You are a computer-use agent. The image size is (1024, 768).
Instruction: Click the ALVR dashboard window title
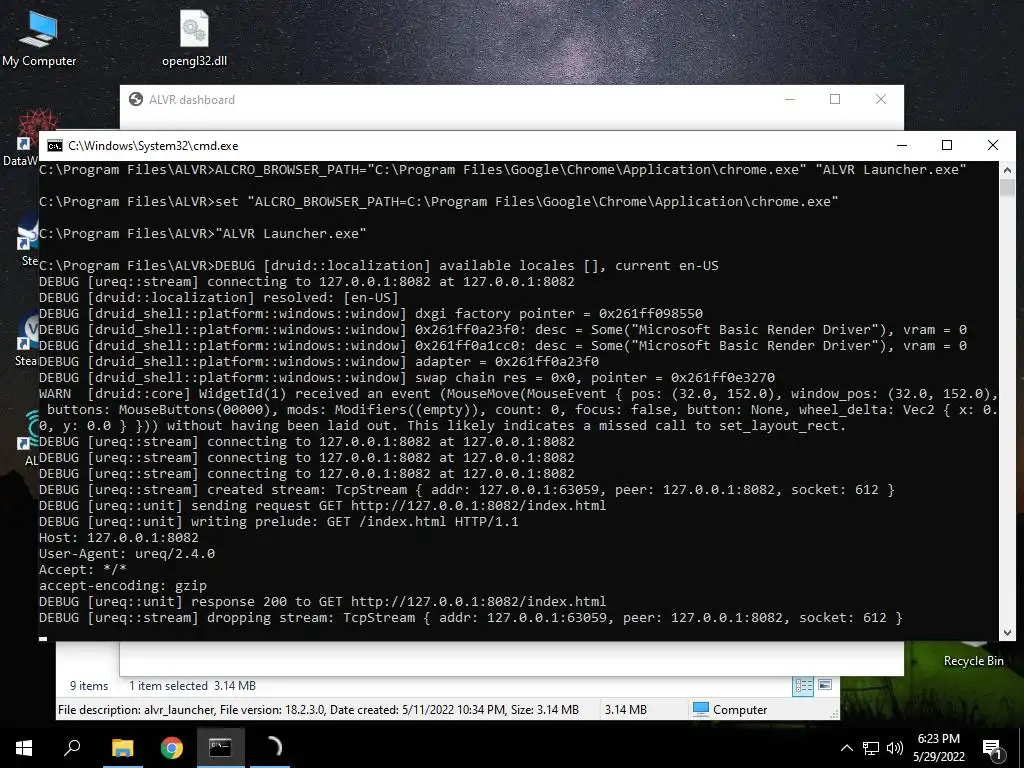[x=191, y=100]
